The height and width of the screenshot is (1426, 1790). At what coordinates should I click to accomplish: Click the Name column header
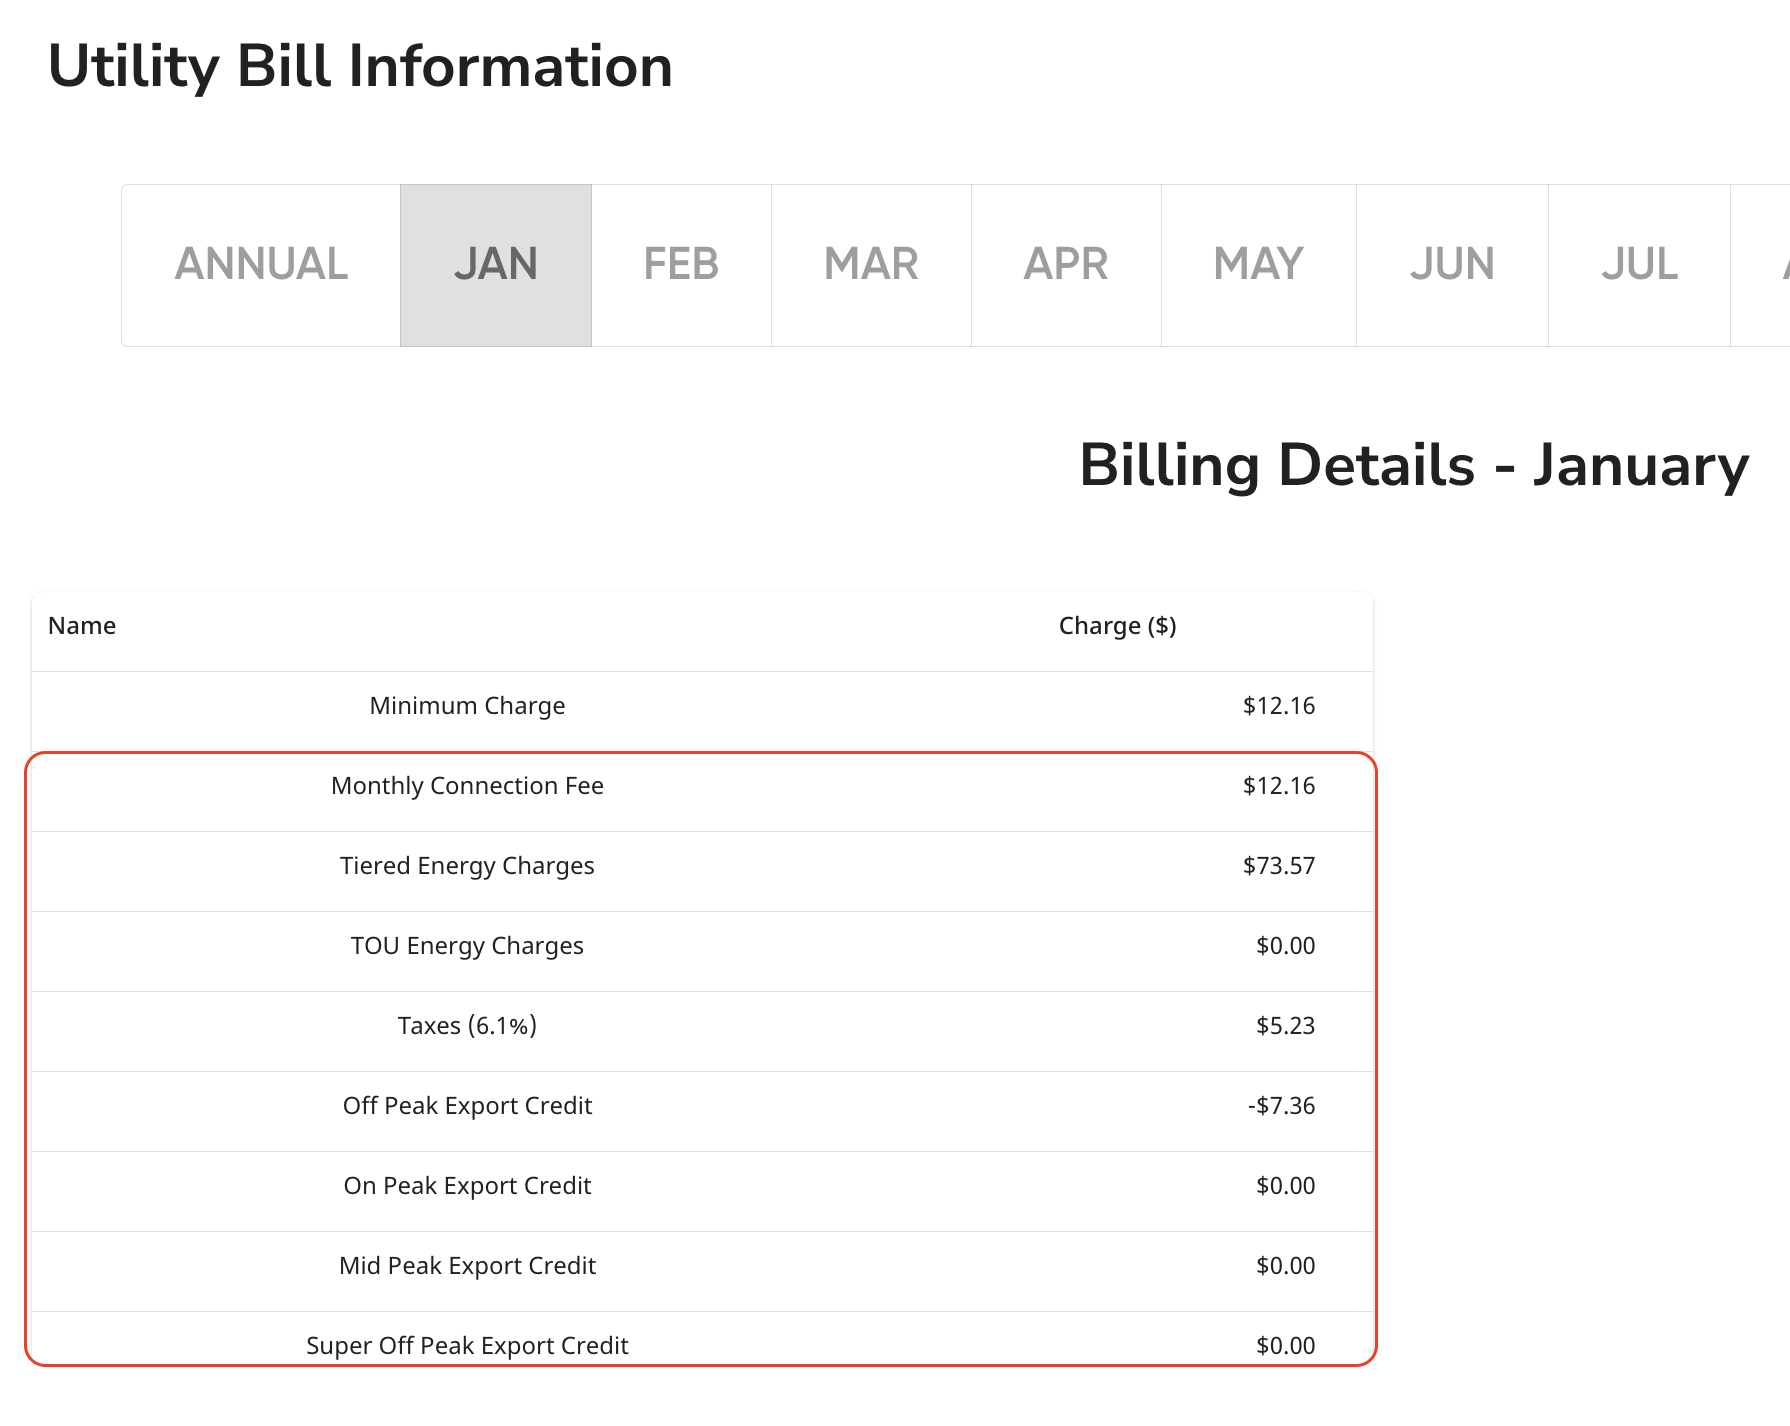[x=81, y=626]
